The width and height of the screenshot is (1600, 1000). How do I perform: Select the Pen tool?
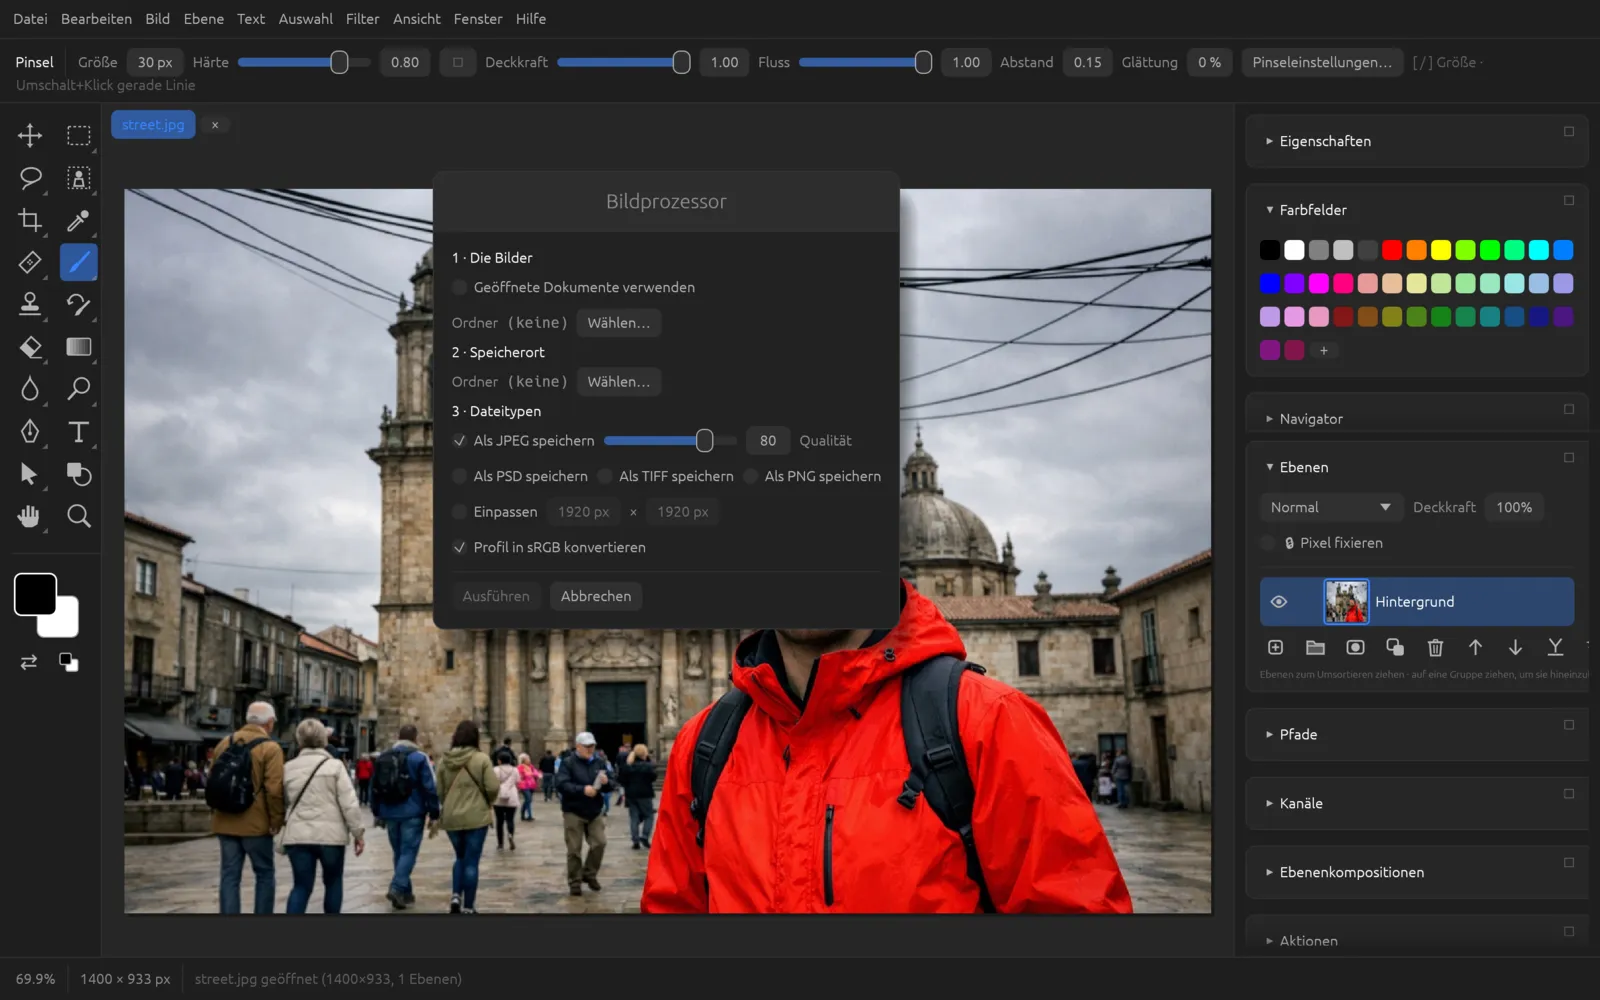pyautogui.click(x=30, y=431)
